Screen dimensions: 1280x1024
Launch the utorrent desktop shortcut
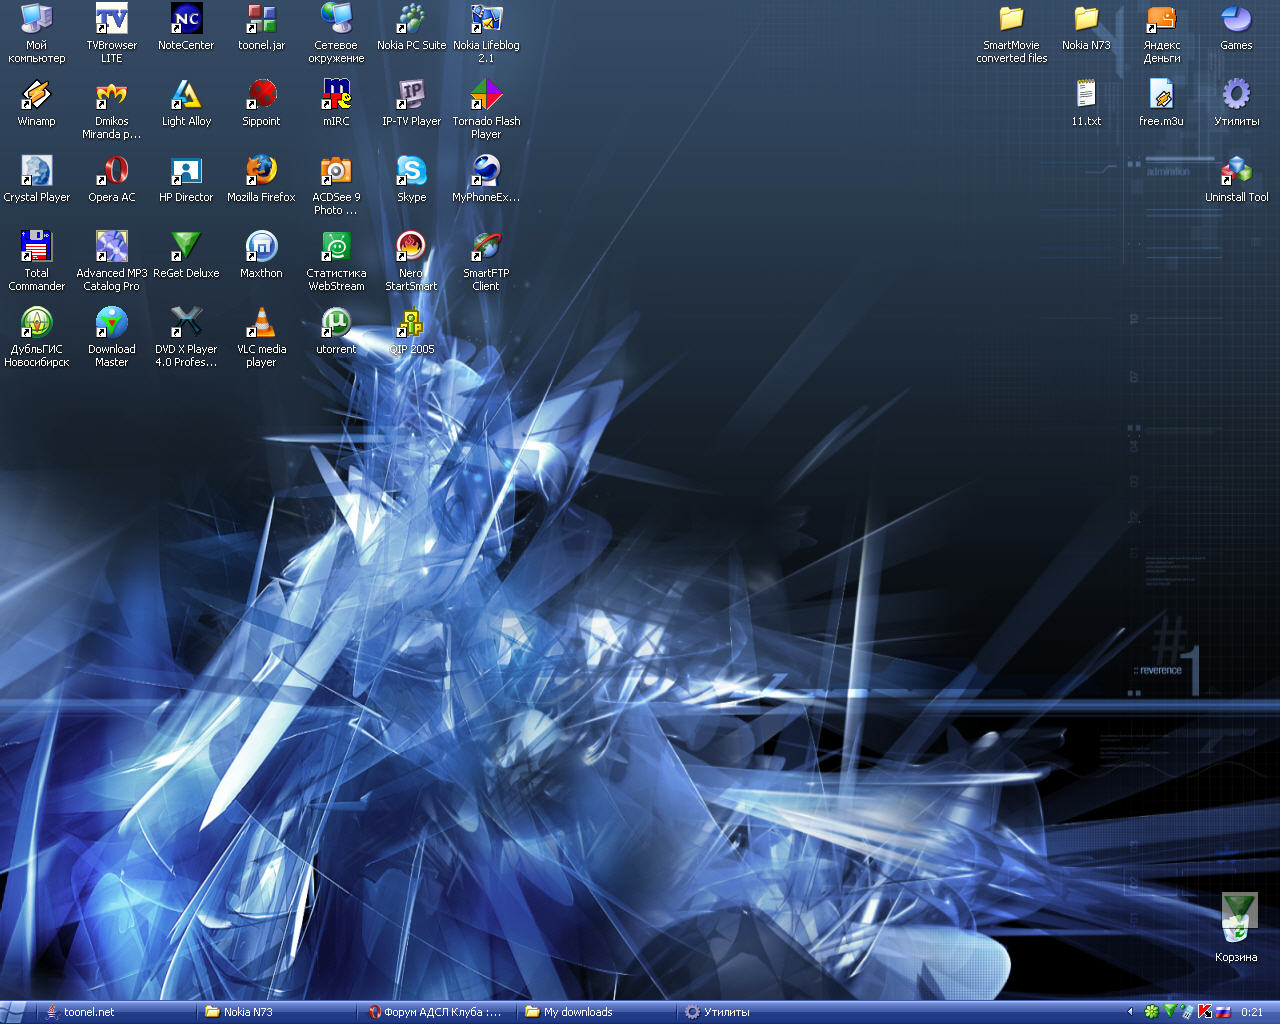(x=336, y=324)
